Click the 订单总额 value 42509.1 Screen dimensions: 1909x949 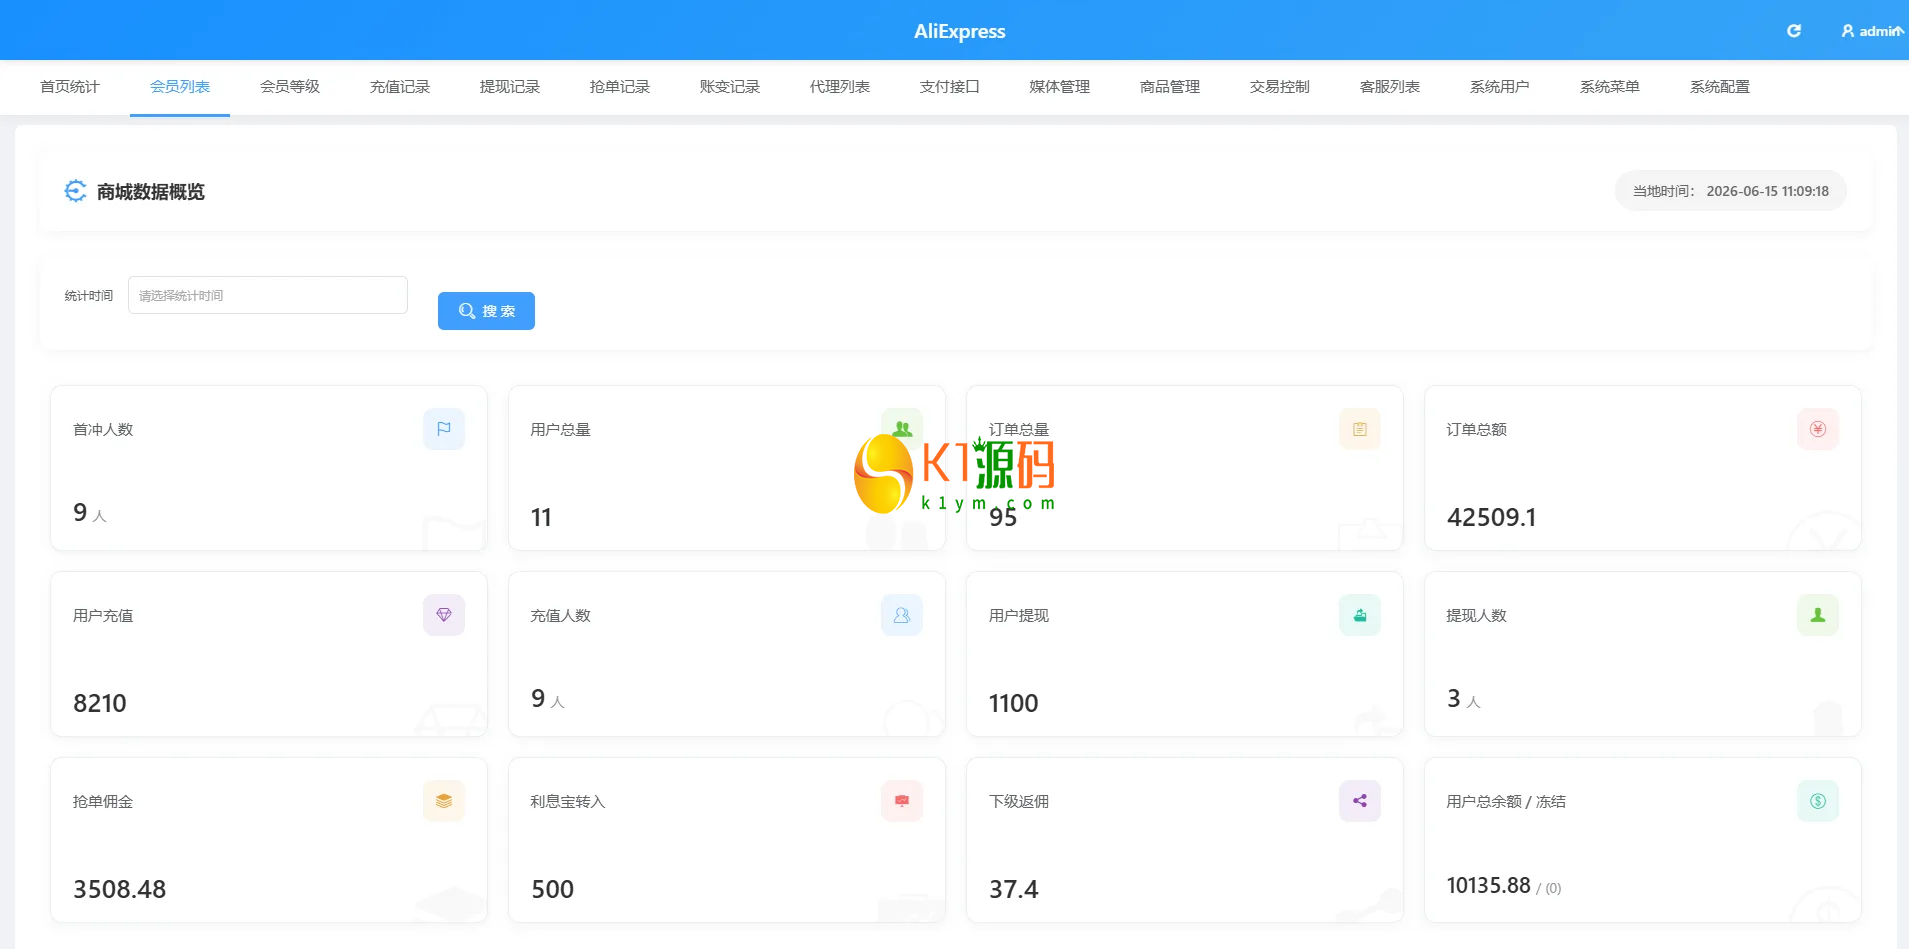tap(1491, 517)
